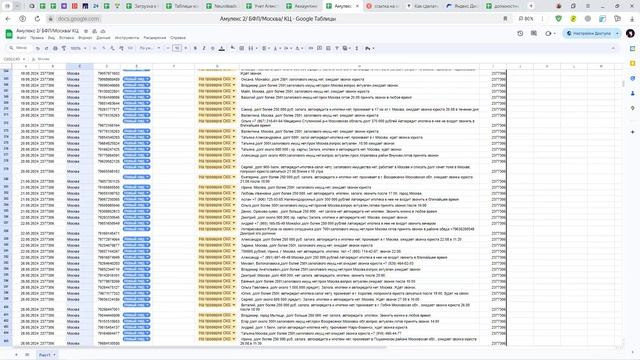Open the Файл menu

[x=21, y=38]
